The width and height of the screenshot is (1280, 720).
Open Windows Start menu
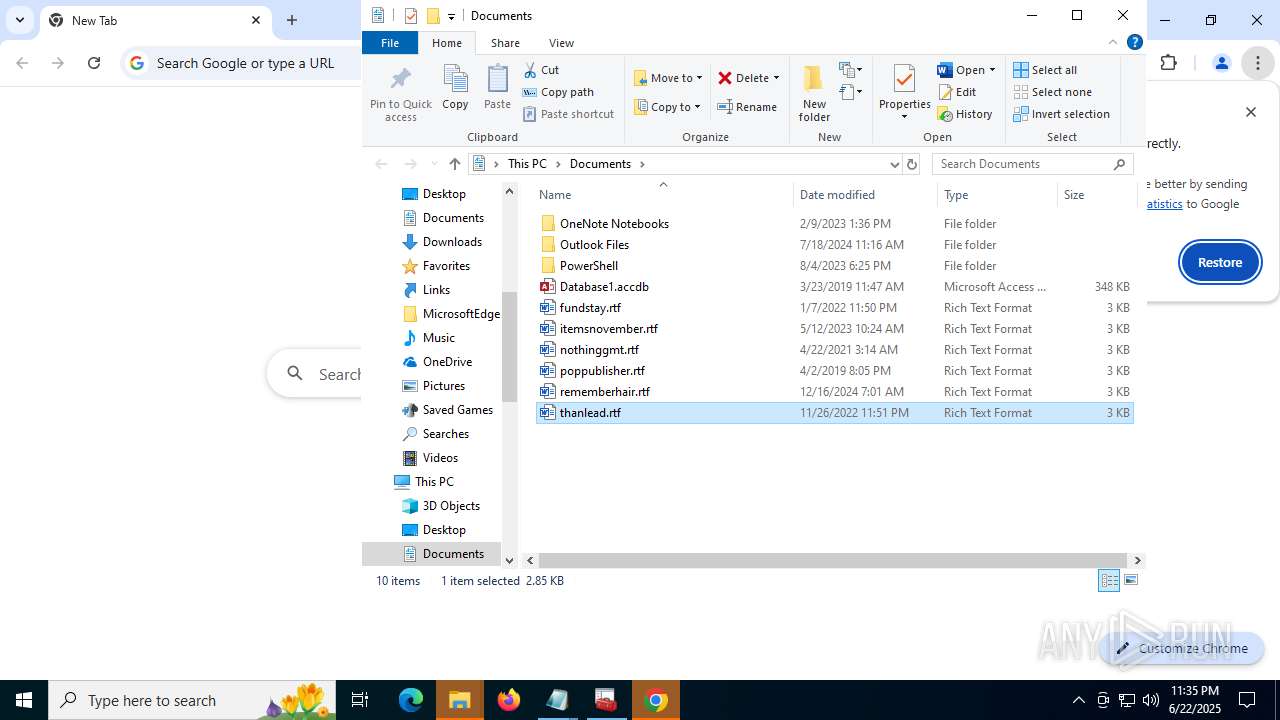[24, 700]
